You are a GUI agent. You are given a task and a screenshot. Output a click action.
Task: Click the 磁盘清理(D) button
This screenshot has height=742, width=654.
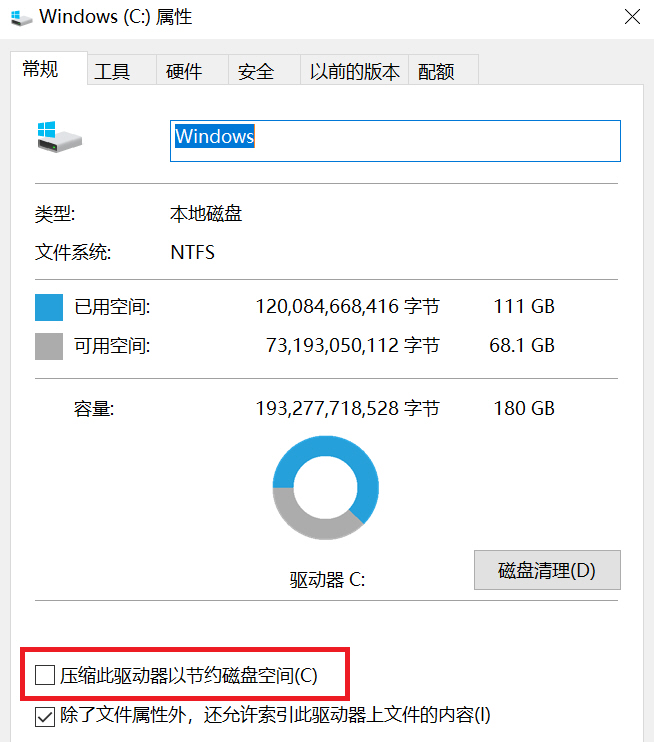coord(547,570)
